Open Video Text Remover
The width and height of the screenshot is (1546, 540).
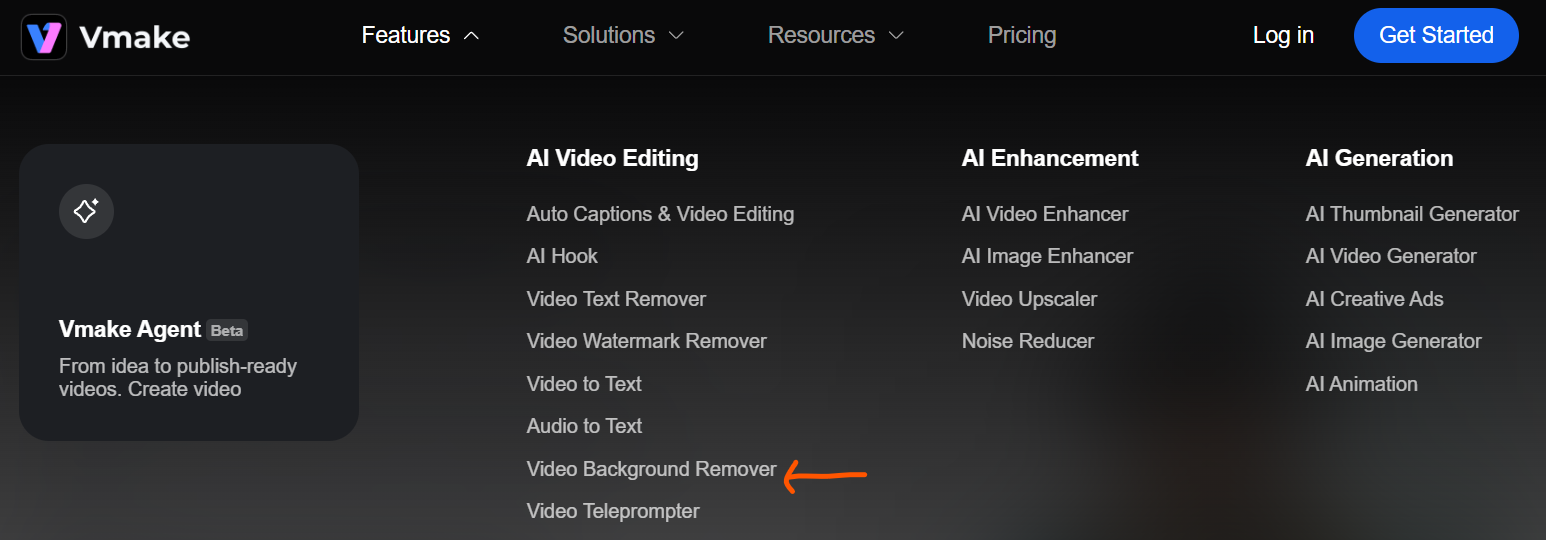tap(616, 299)
